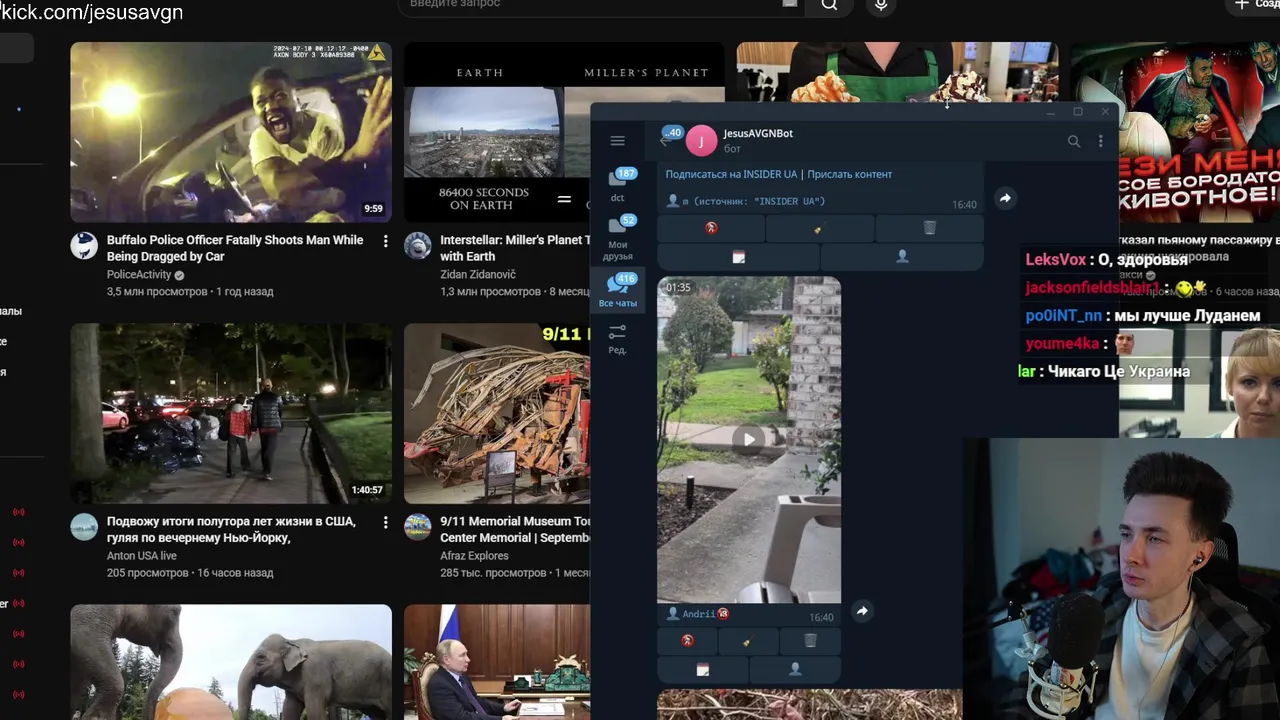Open more options for Buffalo Police Officer video

385,241
